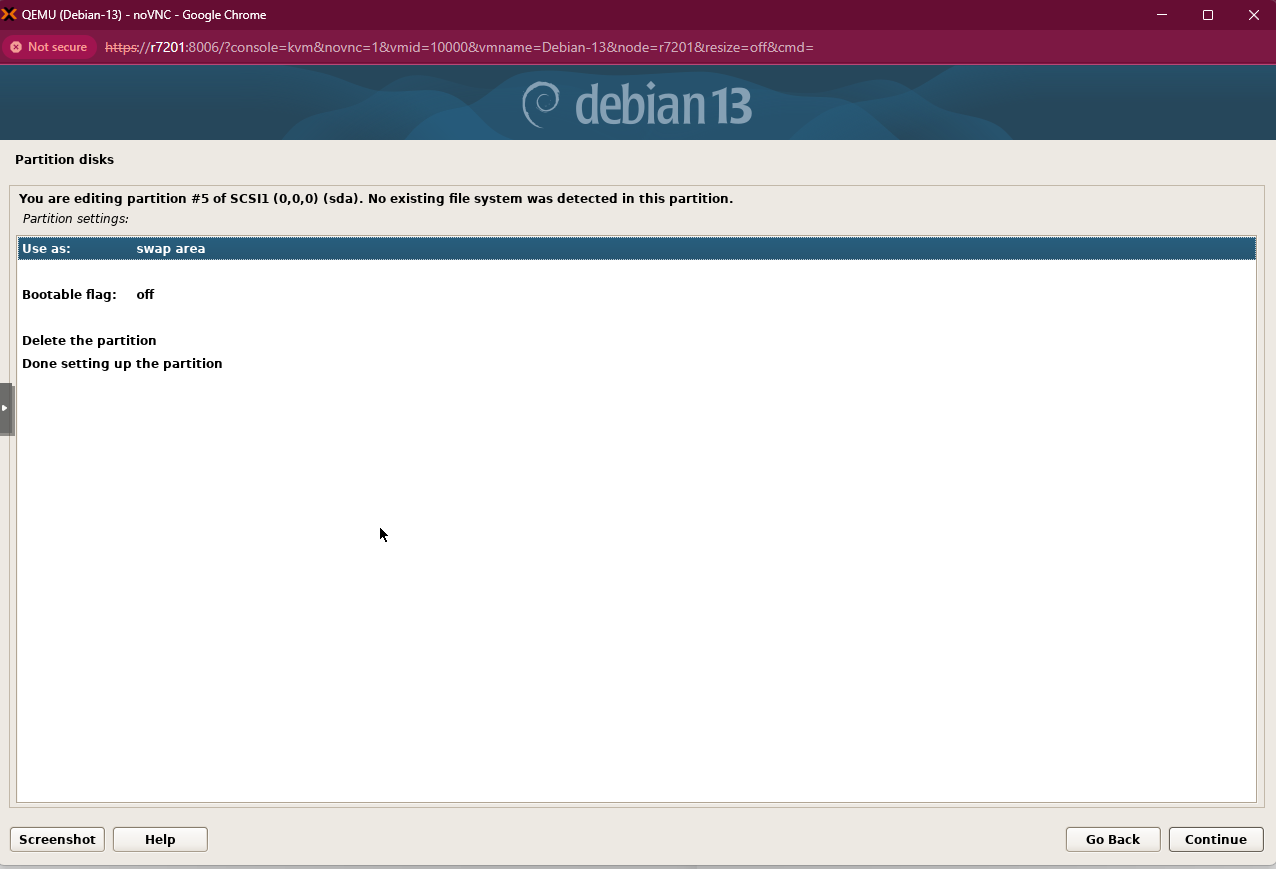Maximize the noVNC Chrome window
1276x869 pixels.
pyautogui.click(x=1208, y=15)
